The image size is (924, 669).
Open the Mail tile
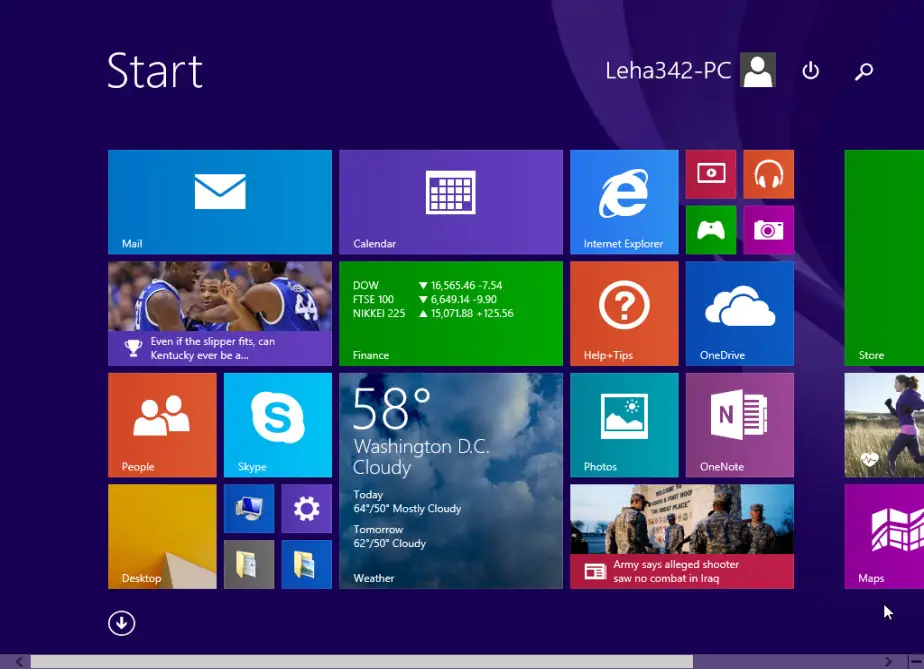click(x=220, y=202)
